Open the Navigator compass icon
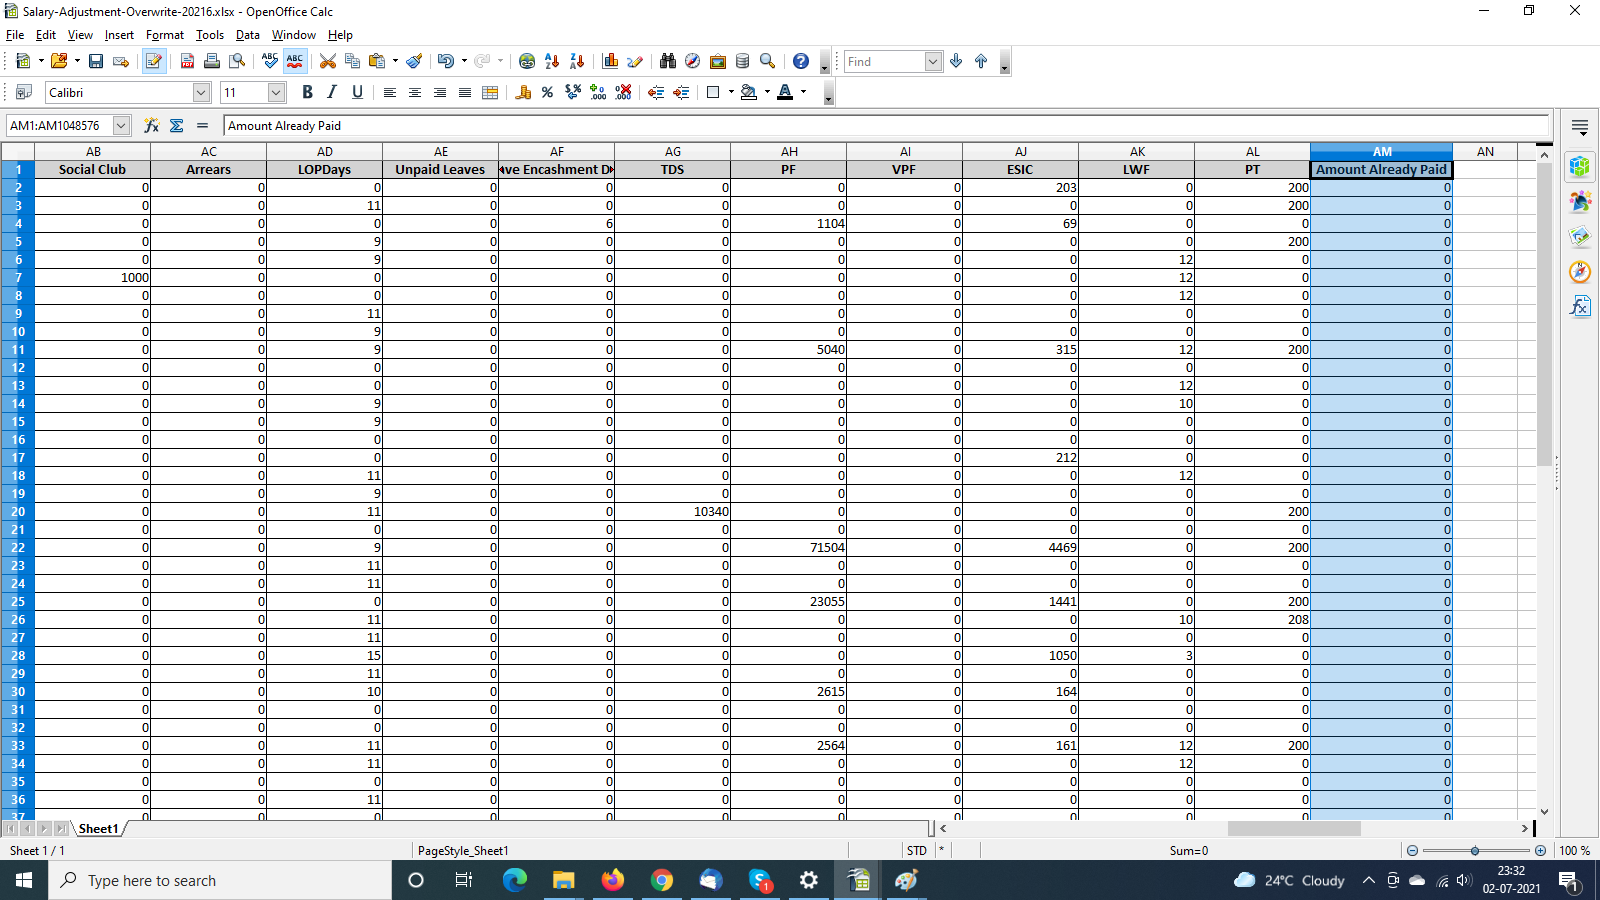The height and width of the screenshot is (900, 1600). tap(692, 61)
